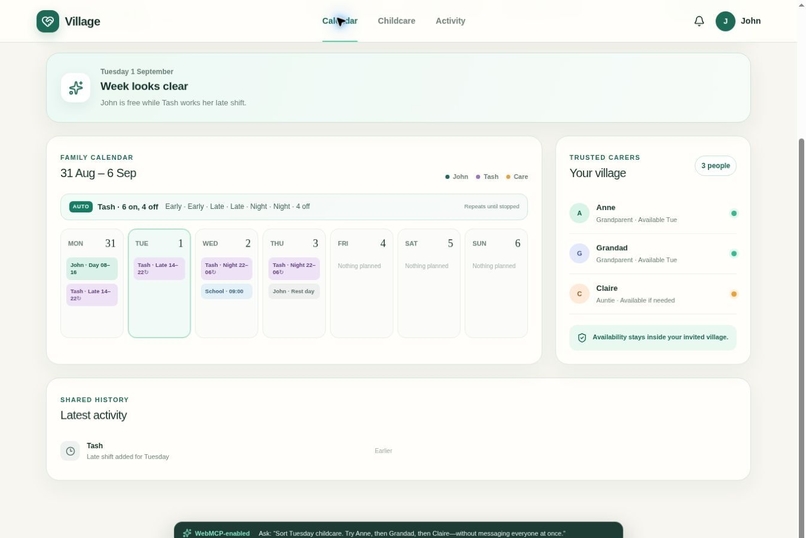Screen dimensions: 806x538
Task: Open Tash Night 22–06 event on Wednesday
Action: (227, 269)
